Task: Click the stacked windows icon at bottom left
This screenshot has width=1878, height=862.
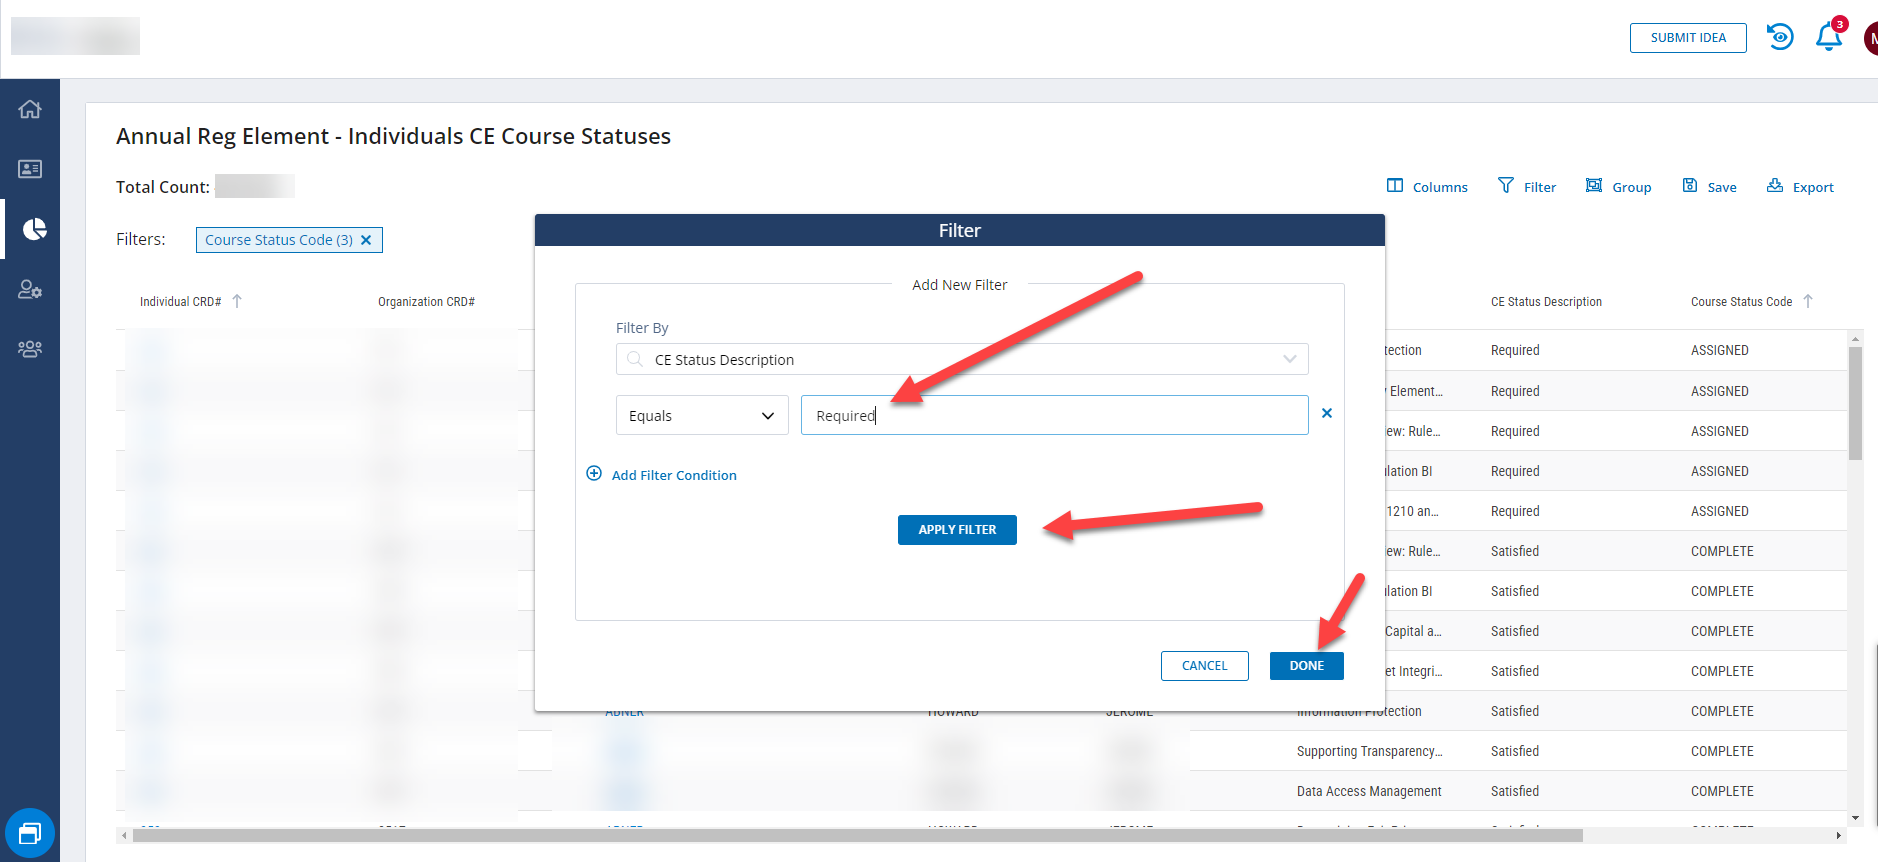Action: click(30, 833)
